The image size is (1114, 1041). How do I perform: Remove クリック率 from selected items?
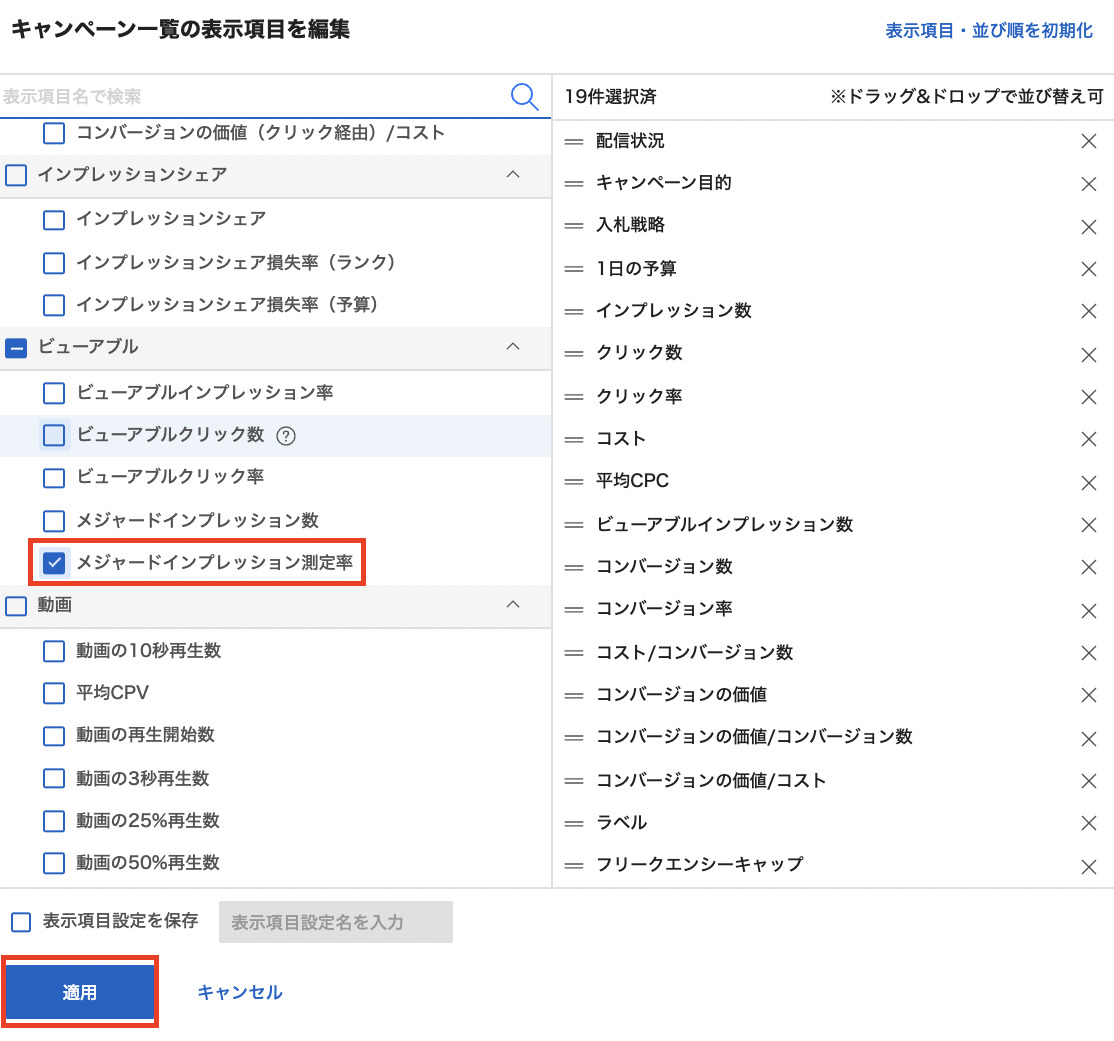[1089, 397]
